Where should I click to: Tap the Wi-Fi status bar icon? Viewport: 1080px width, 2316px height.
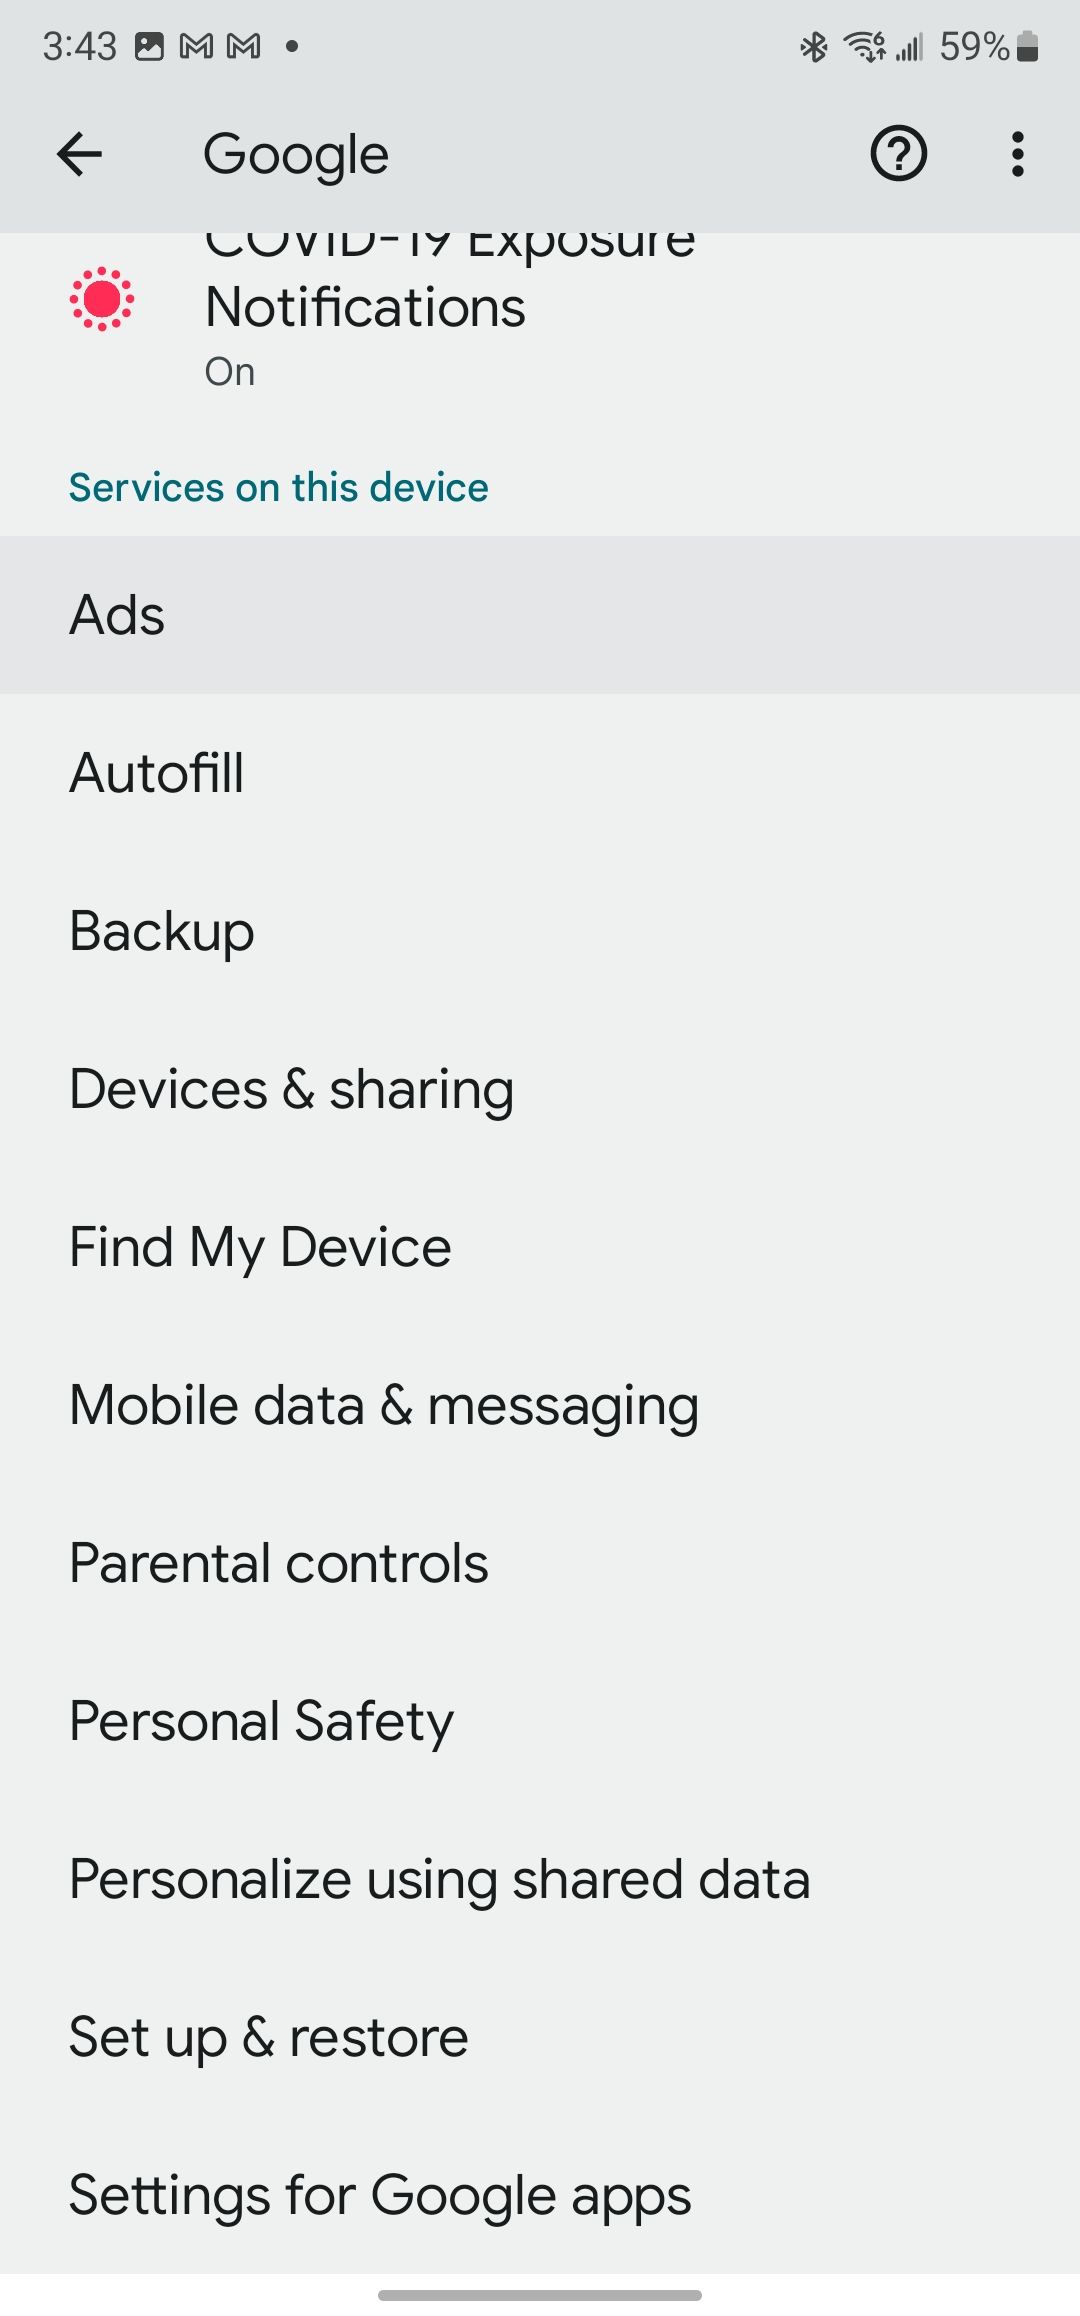(862, 46)
